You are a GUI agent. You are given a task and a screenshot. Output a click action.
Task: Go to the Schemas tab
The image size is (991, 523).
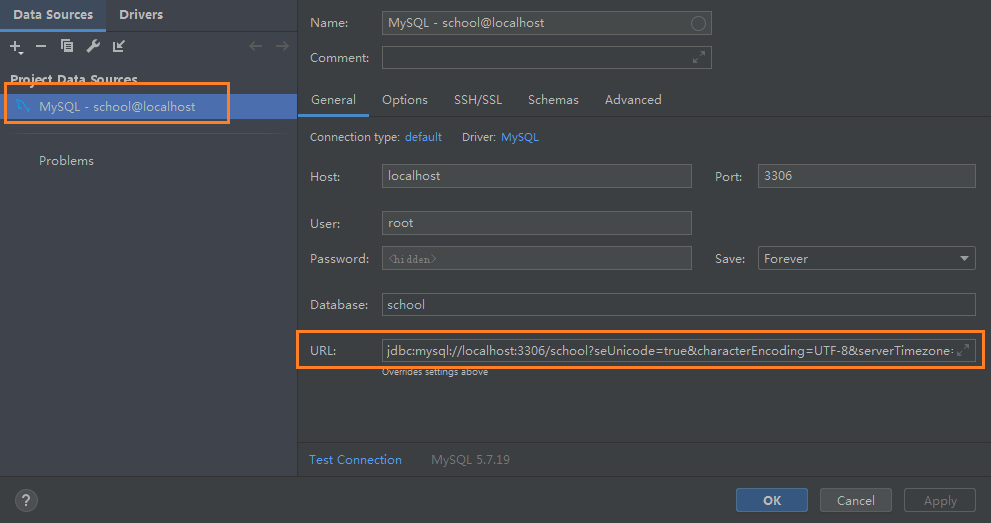553,100
